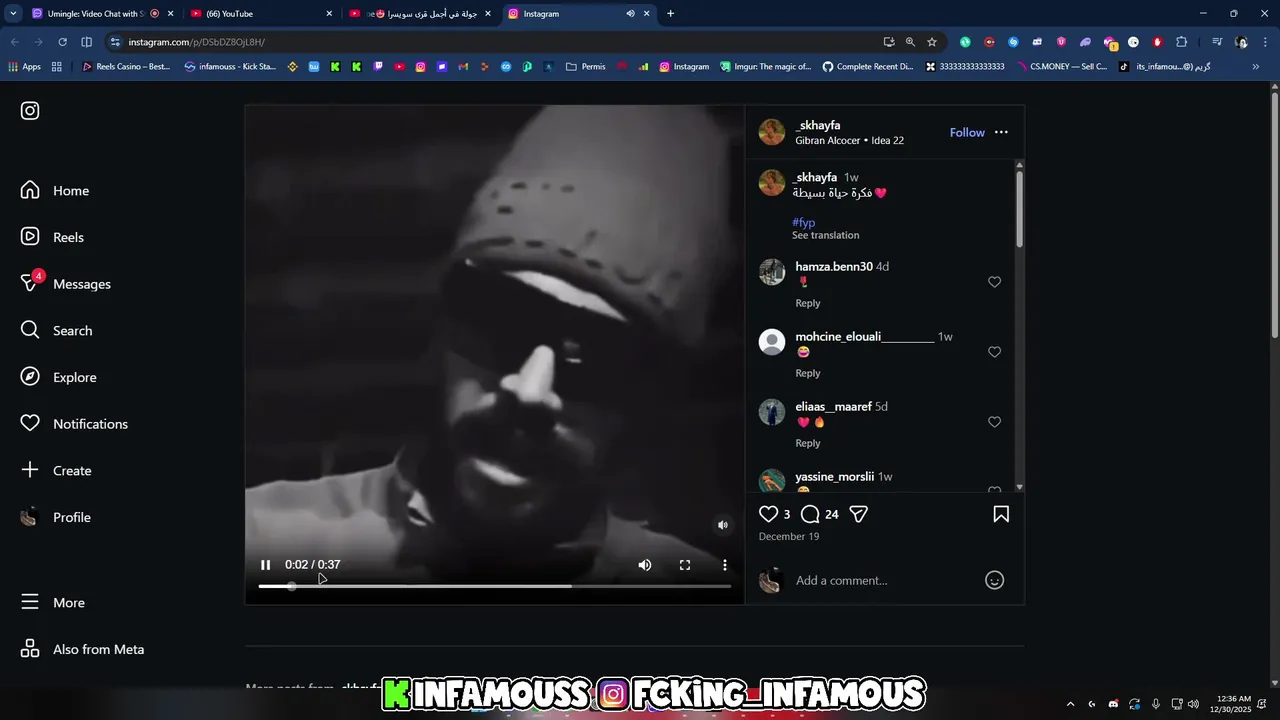Like hamza.benn30's comment
1280x720 pixels.
pos(994,282)
